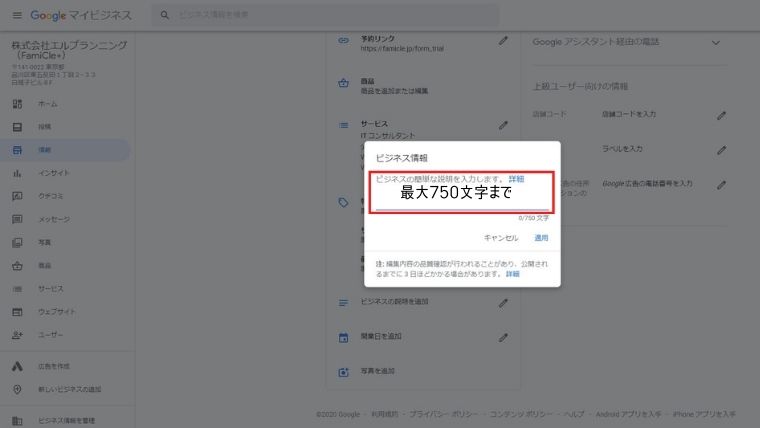The height and width of the screenshot is (428, 760).
Task: Click the 写真を追加 camera icon
Action: (343, 372)
